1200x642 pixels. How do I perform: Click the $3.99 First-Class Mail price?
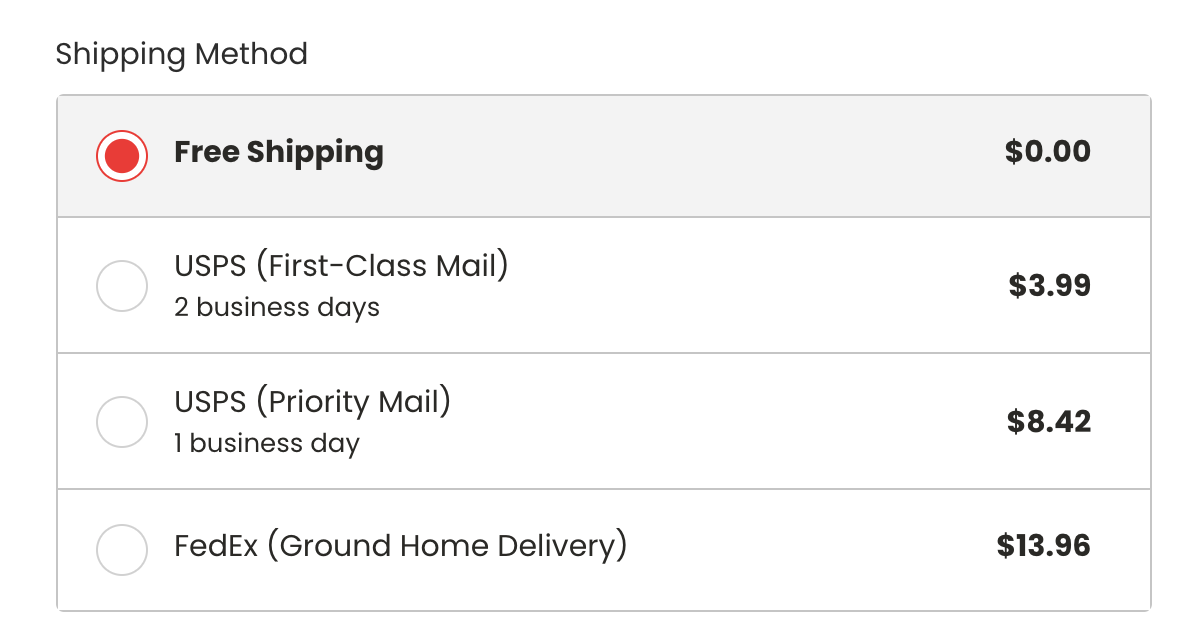1049,286
